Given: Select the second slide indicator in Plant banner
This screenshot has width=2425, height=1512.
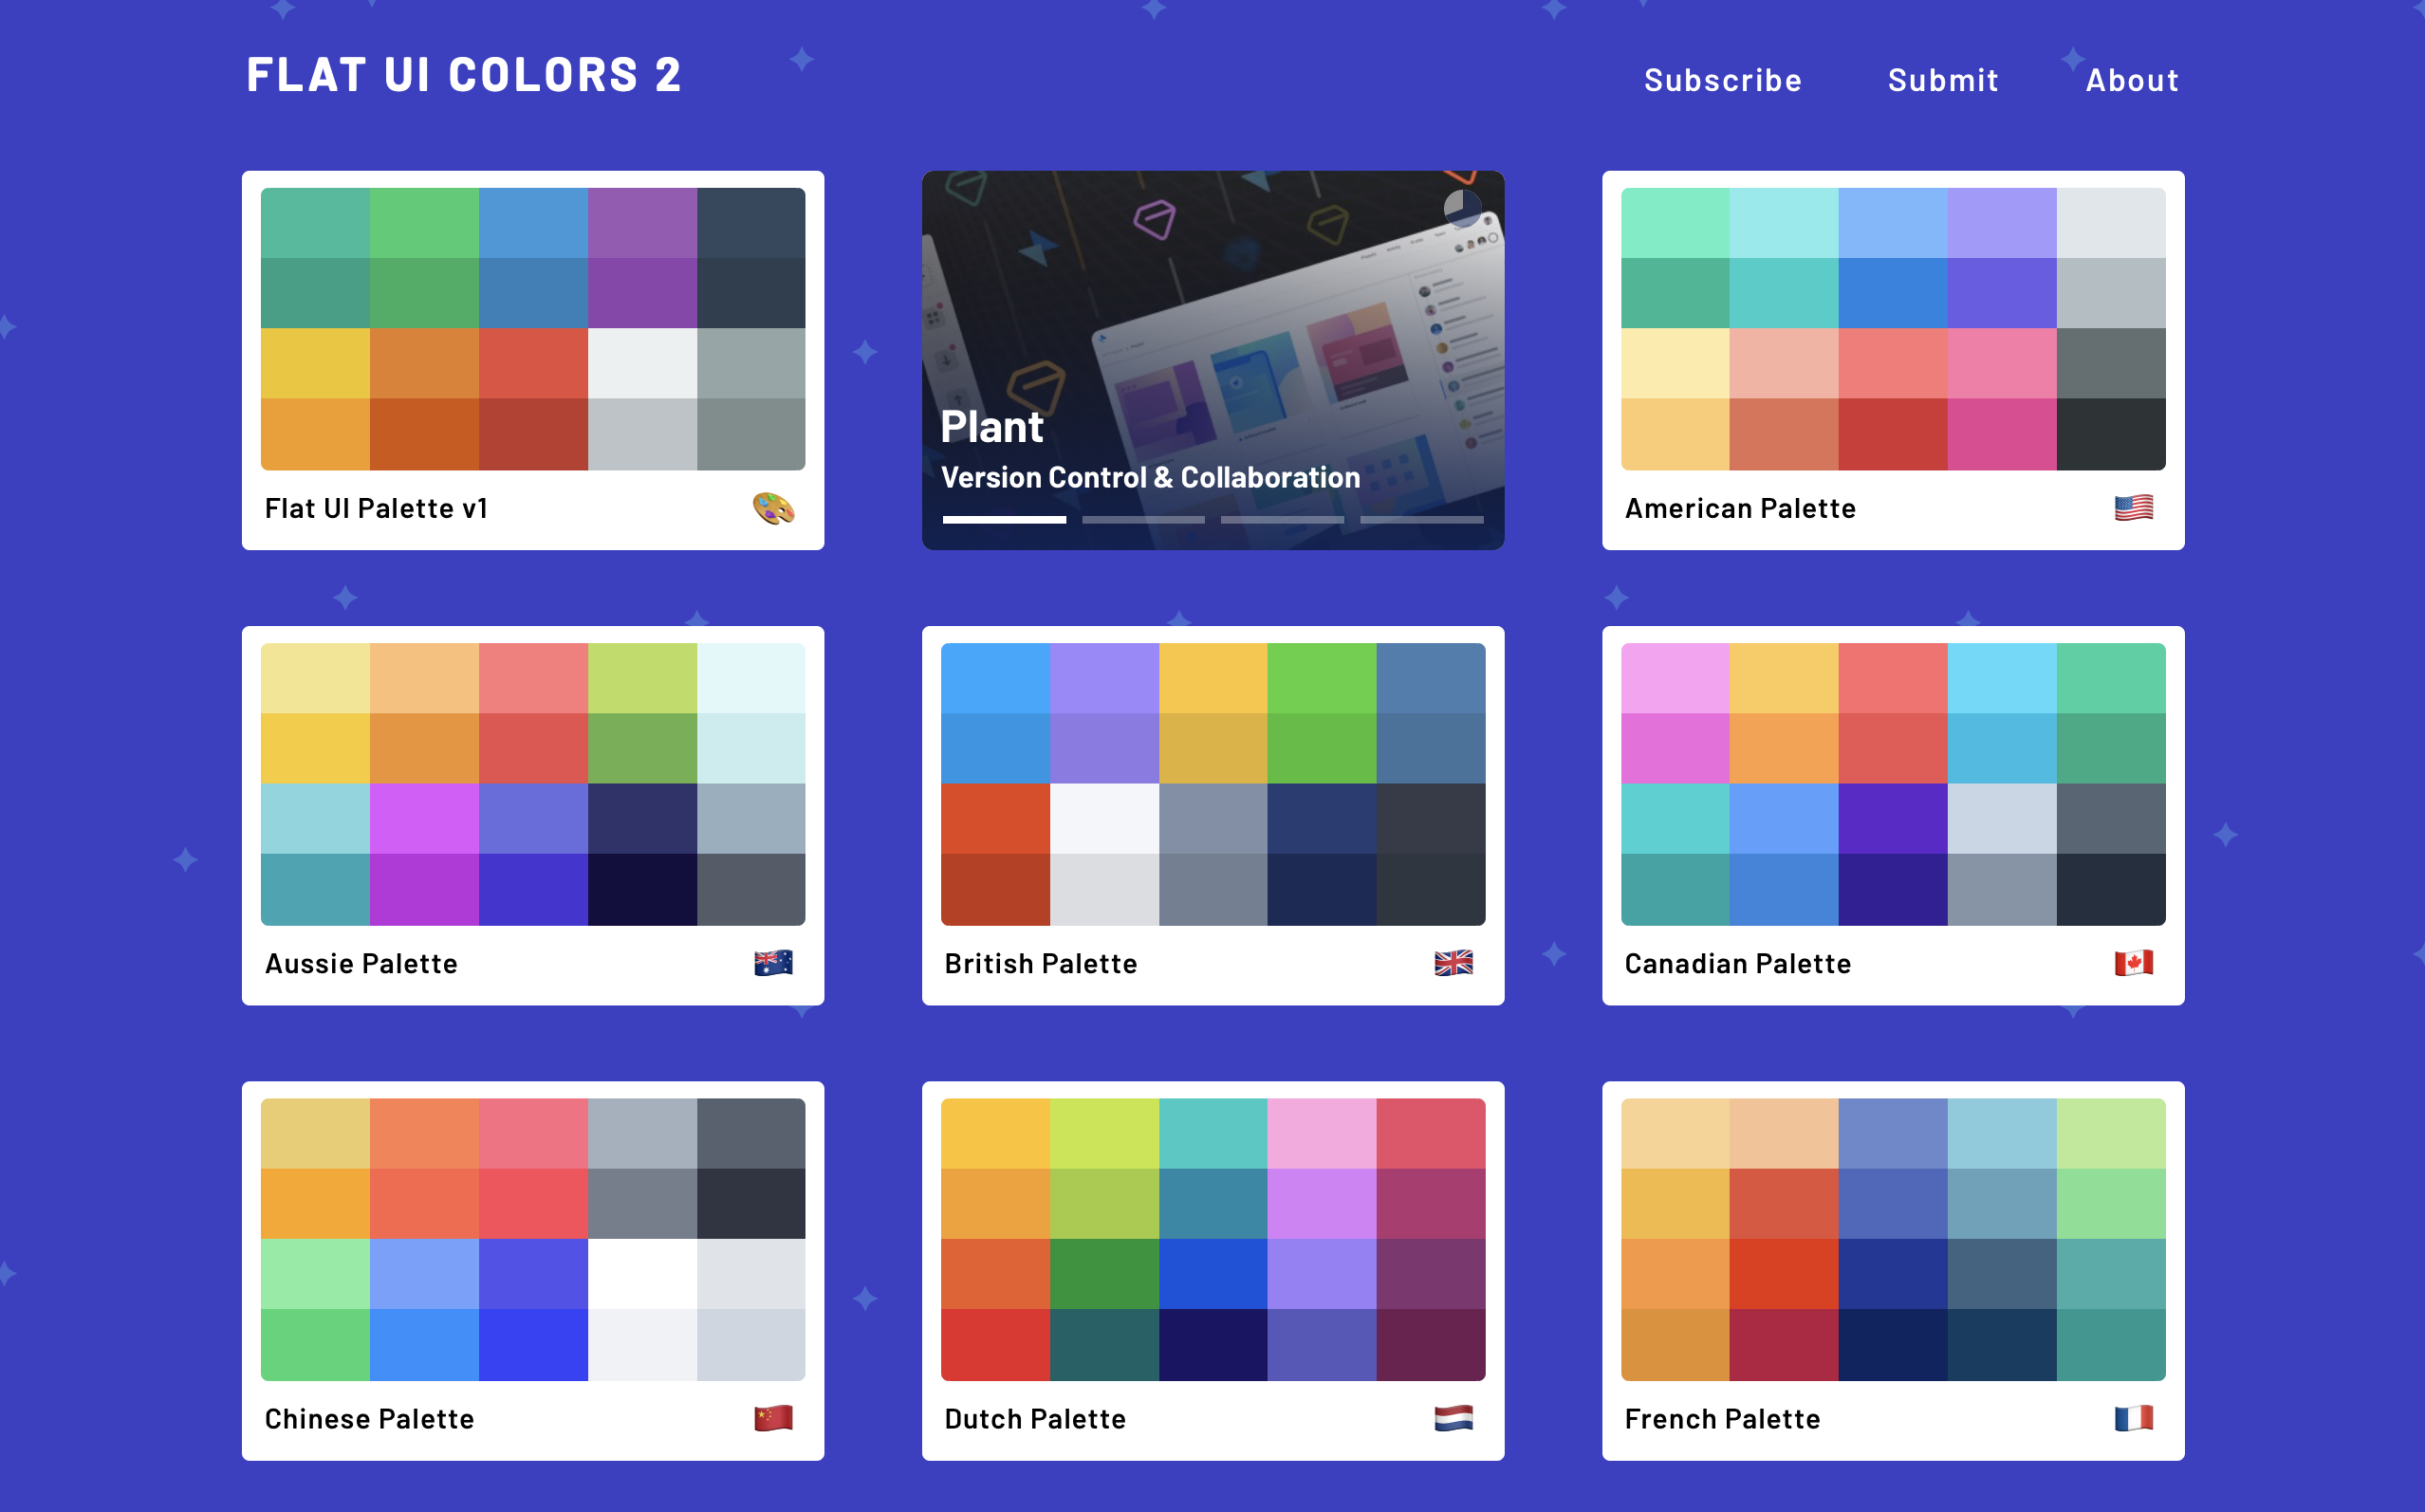Looking at the screenshot, I should coord(1143,520).
